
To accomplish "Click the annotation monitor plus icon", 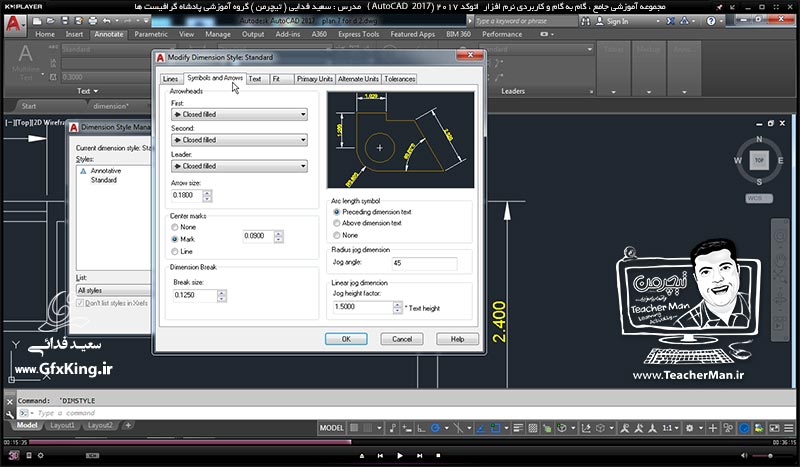I will coord(713,428).
